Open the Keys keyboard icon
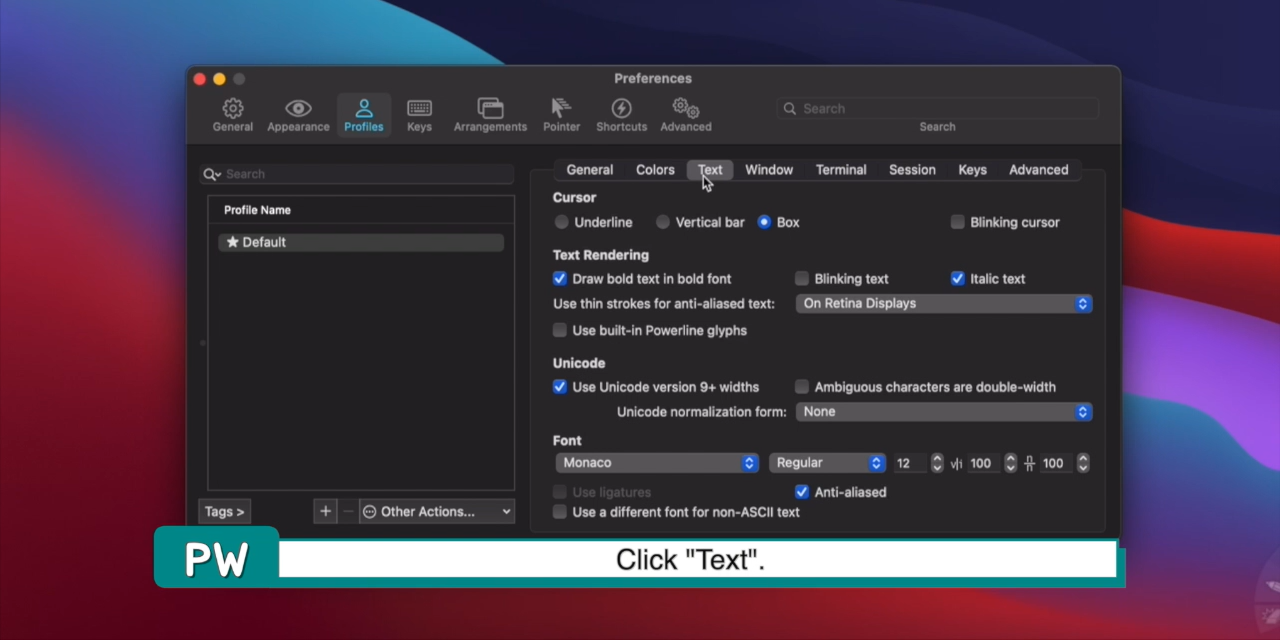The width and height of the screenshot is (1280, 640). click(419, 108)
